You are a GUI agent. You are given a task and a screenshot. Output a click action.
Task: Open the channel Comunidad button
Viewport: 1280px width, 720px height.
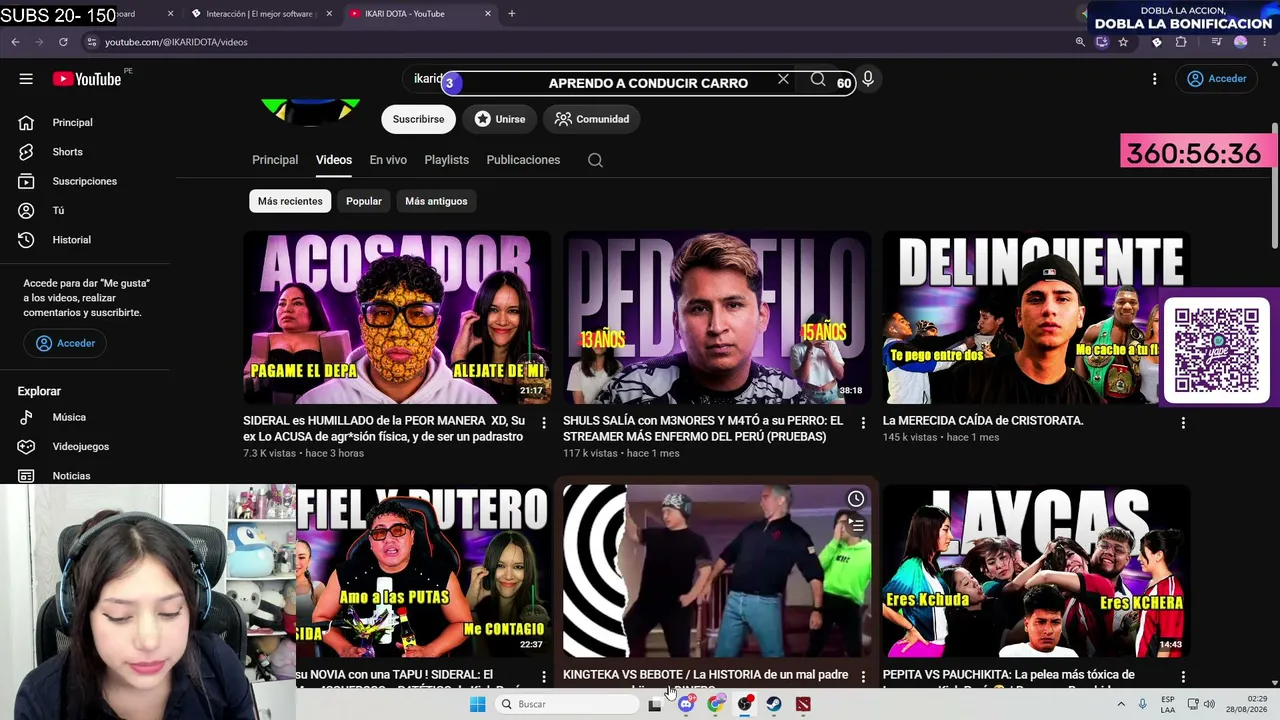tap(592, 119)
